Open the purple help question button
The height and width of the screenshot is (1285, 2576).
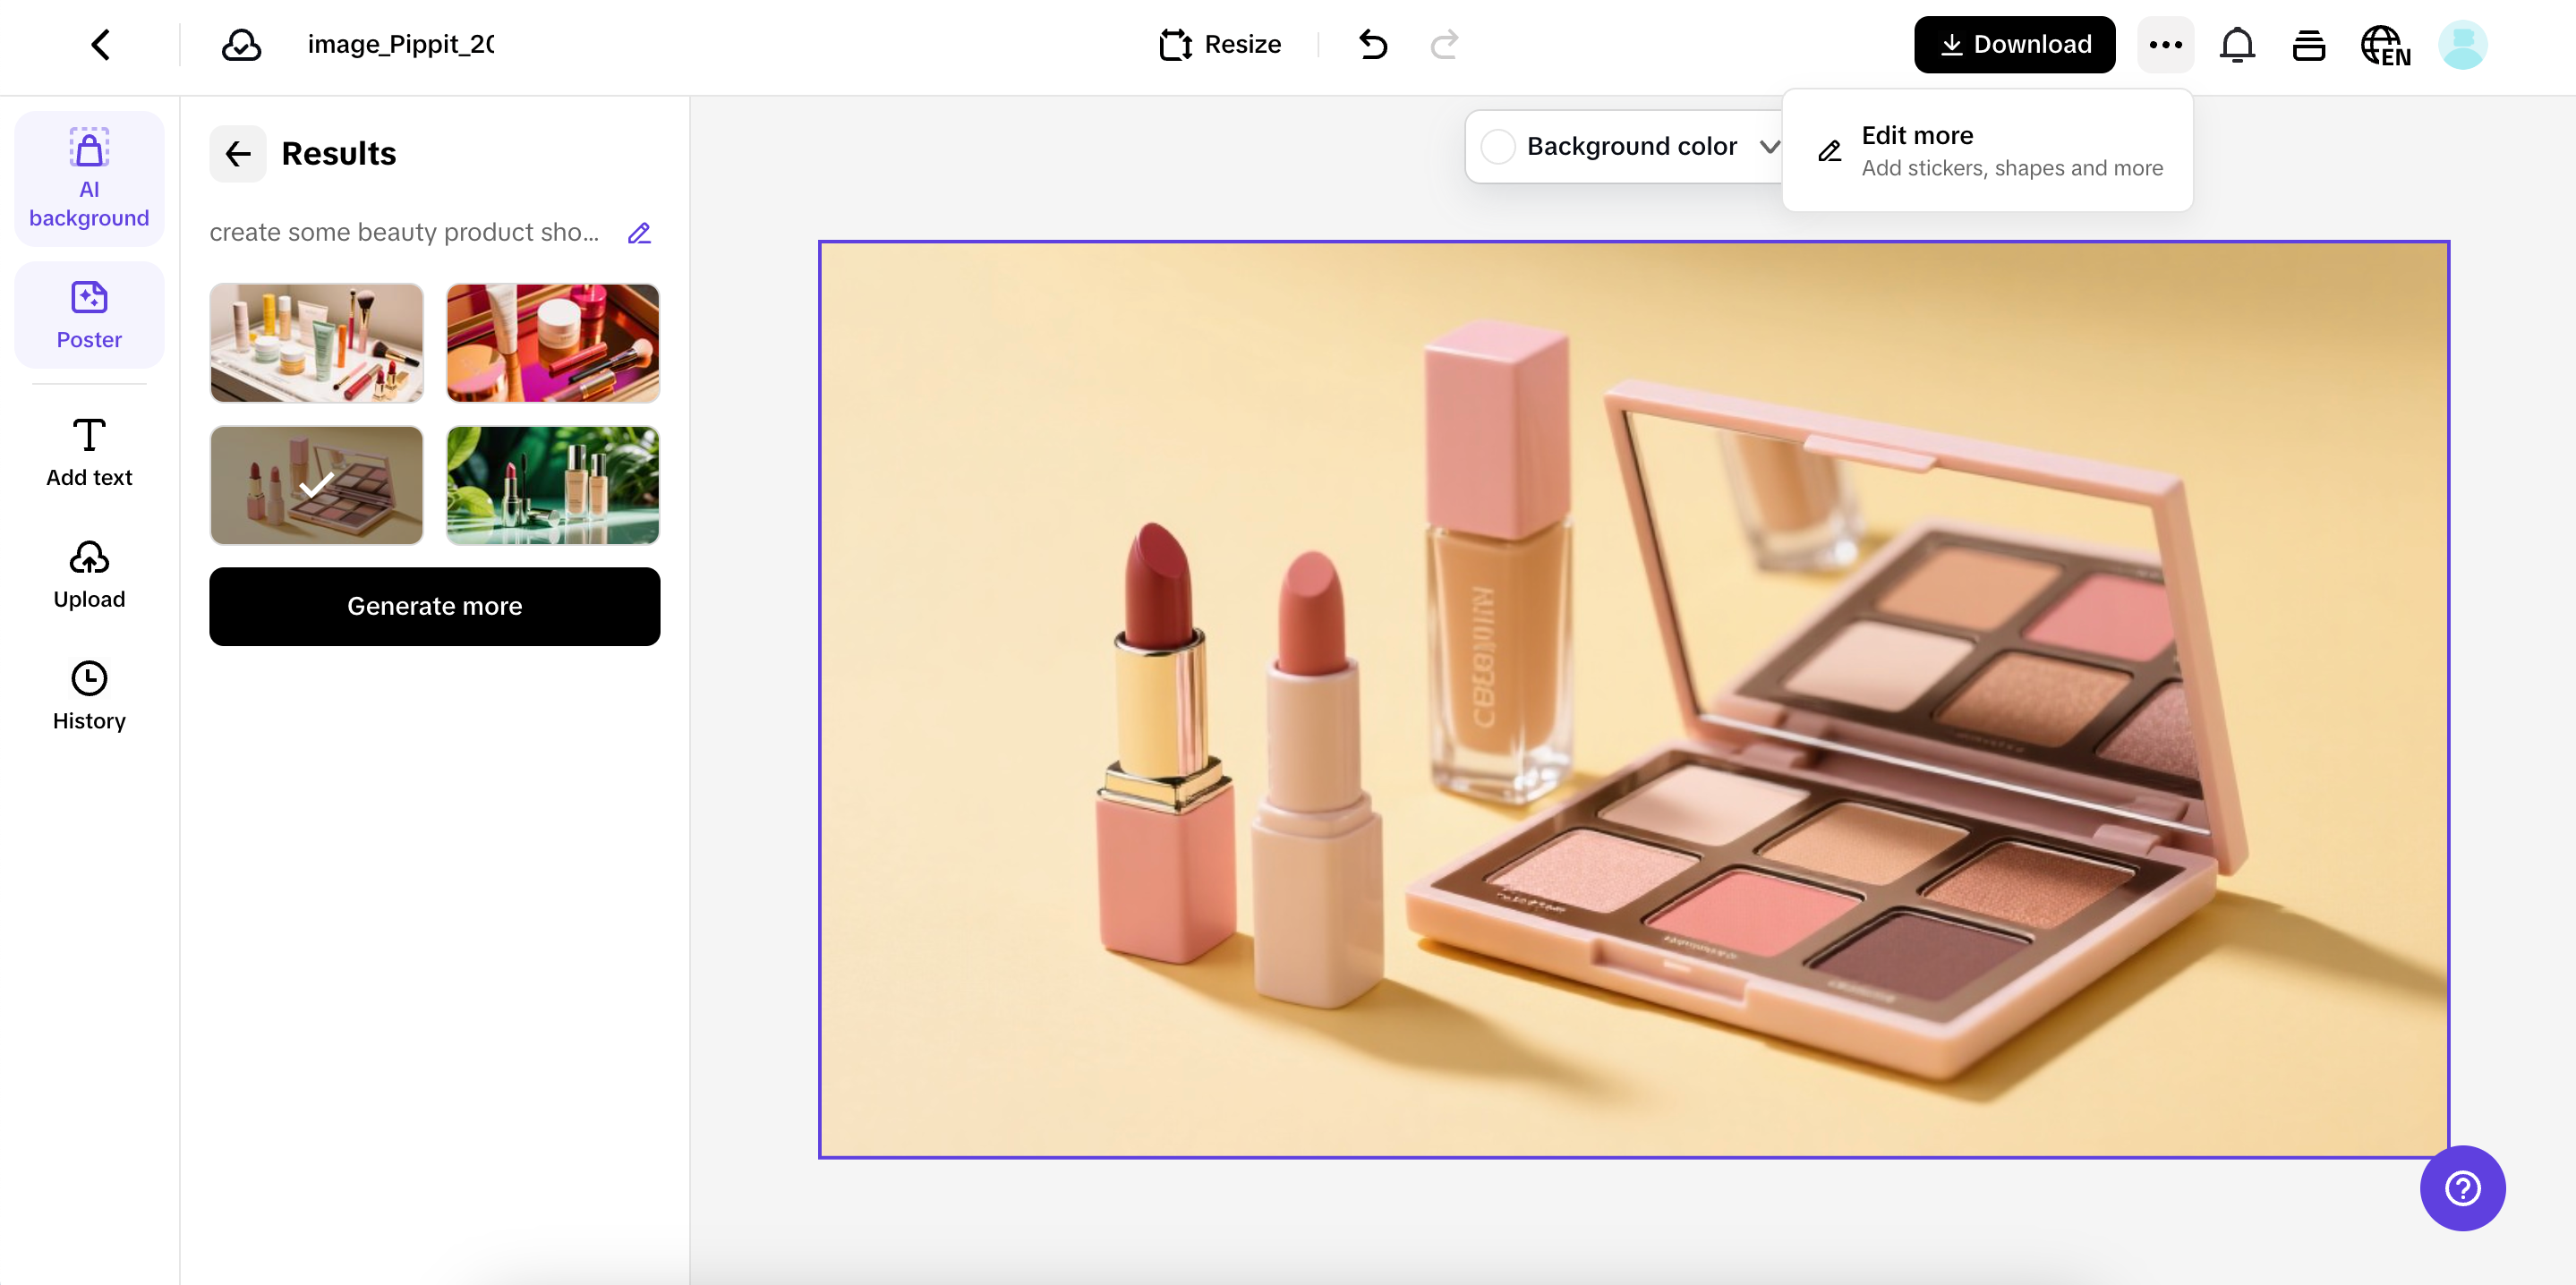pos(2461,1188)
